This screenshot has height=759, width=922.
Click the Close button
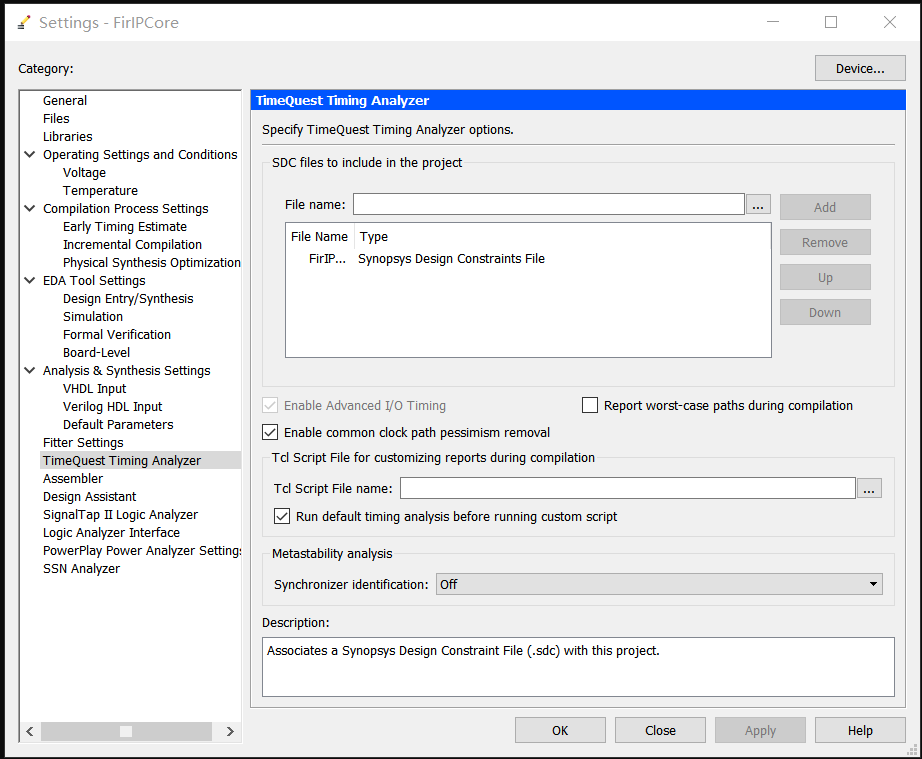[660, 730]
